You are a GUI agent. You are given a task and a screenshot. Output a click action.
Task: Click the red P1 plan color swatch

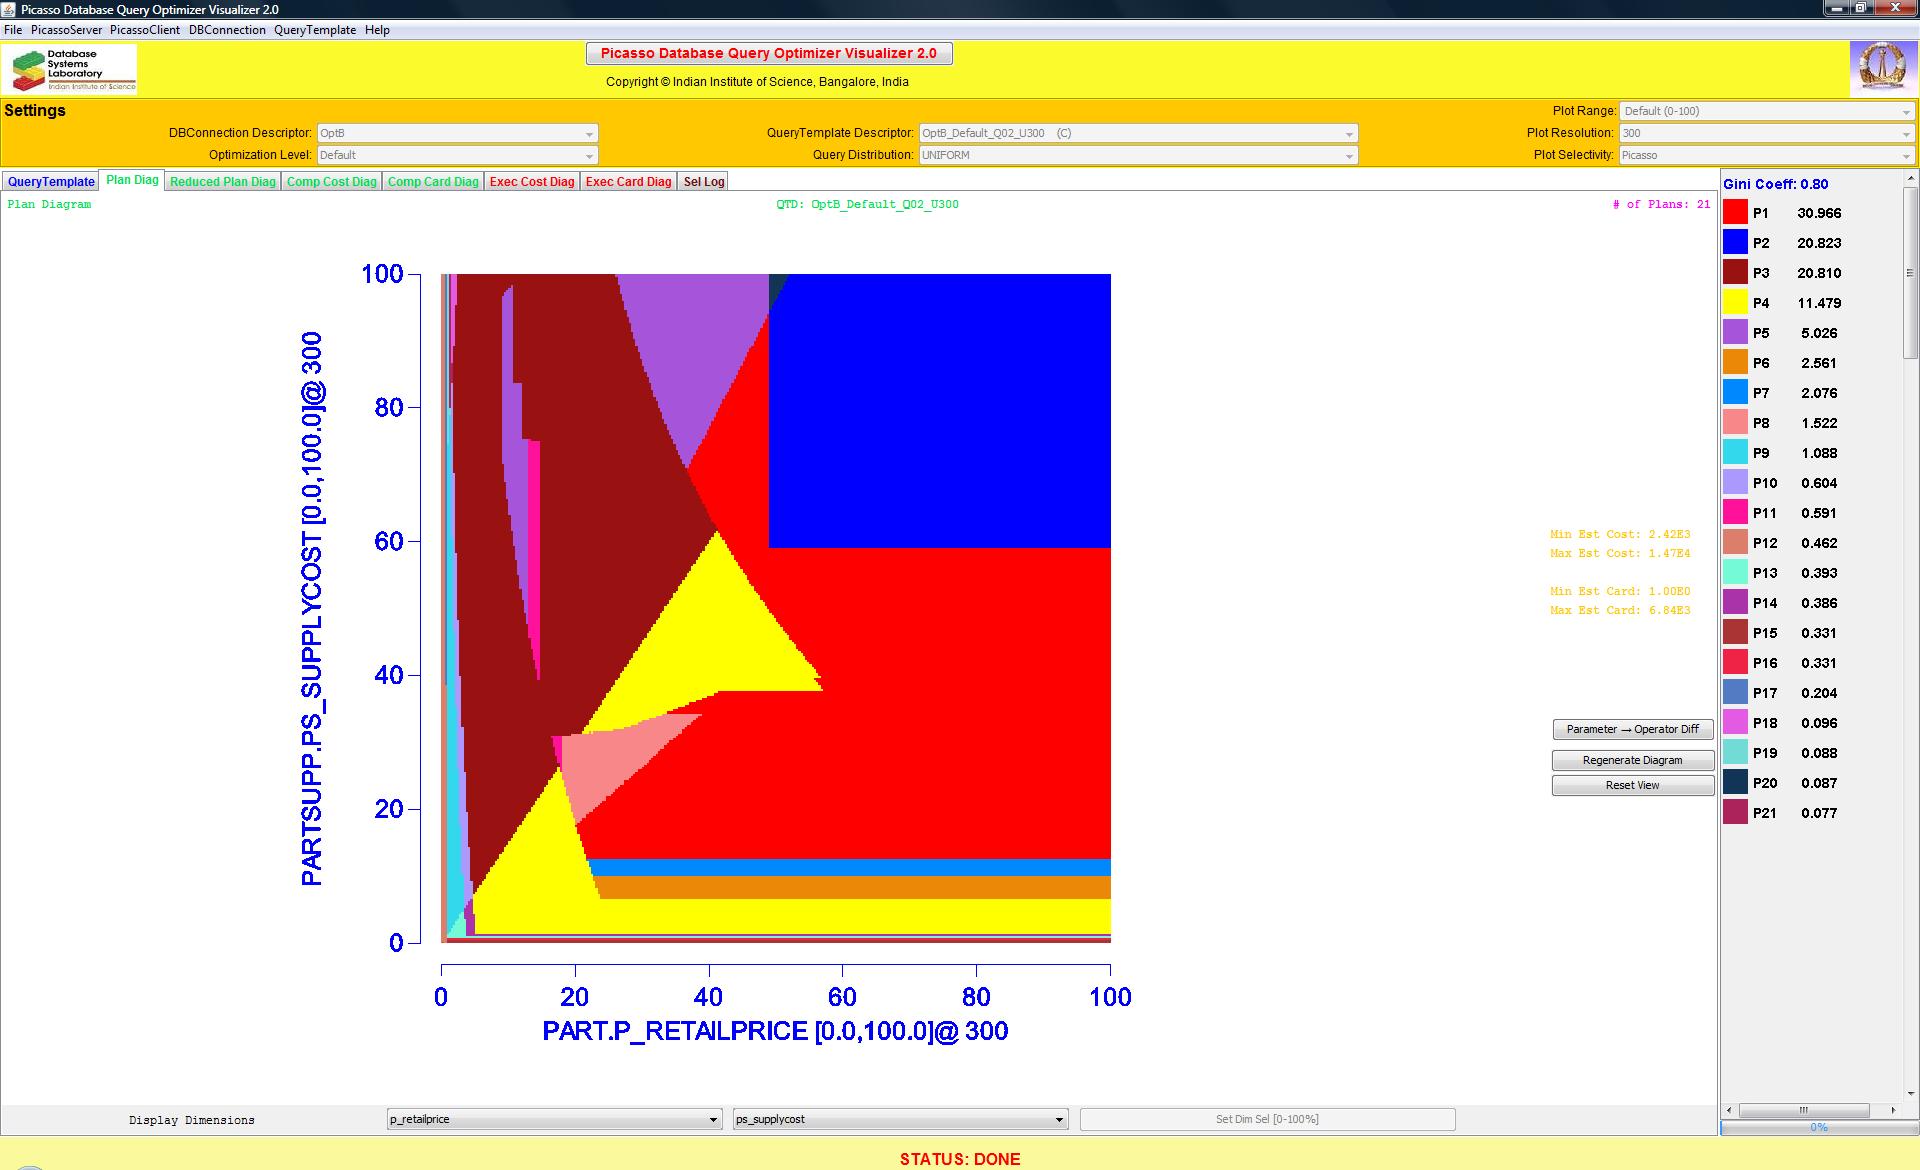coord(1735,213)
